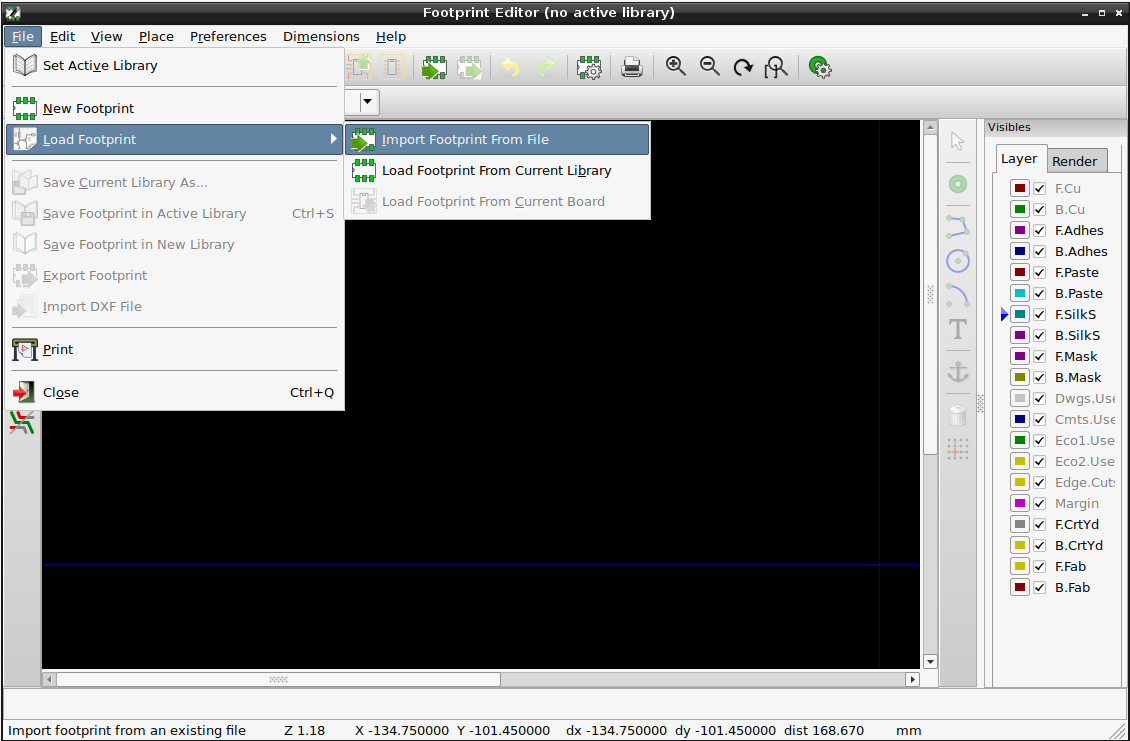This screenshot has width=1130, height=741.
Task: Click the B.SilkS purple color swatch
Action: [x=1020, y=335]
